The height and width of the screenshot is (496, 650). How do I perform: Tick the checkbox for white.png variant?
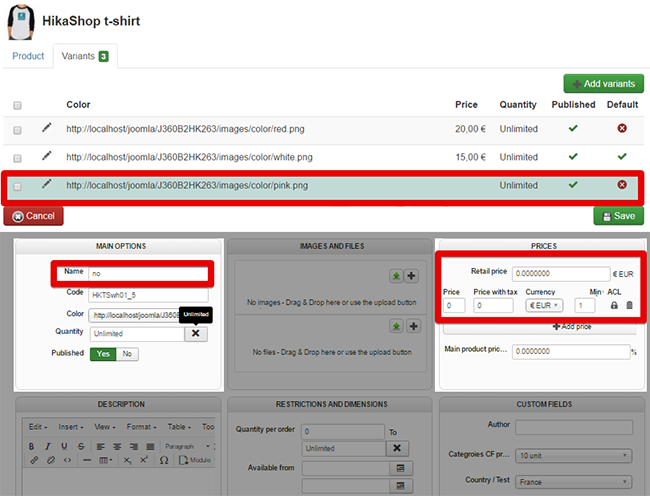pos(18,158)
